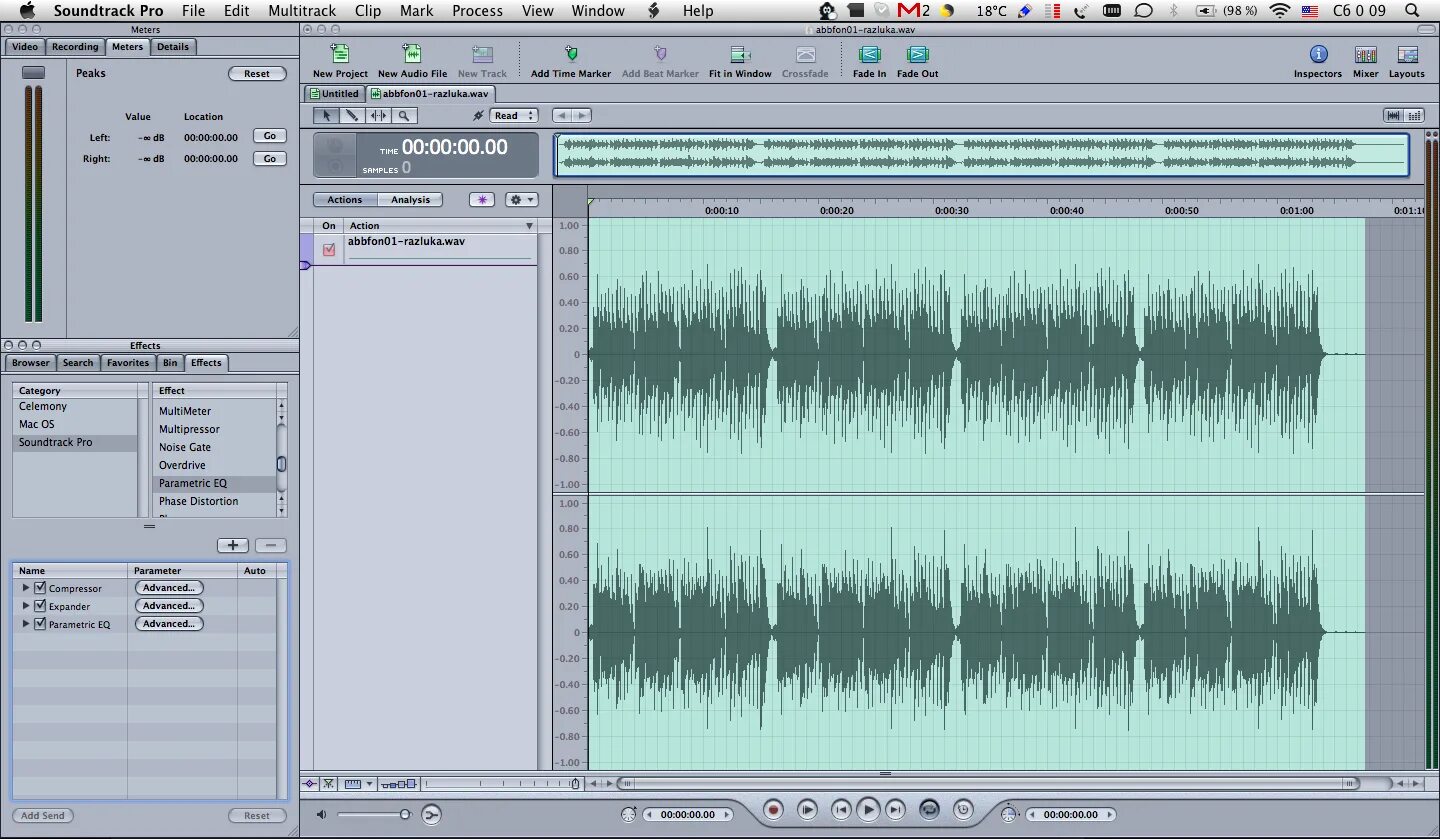Image resolution: width=1440 pixels, height=839 pixels.
Task: Click the Fit in Window icon
Action: [x=740, y=54]
